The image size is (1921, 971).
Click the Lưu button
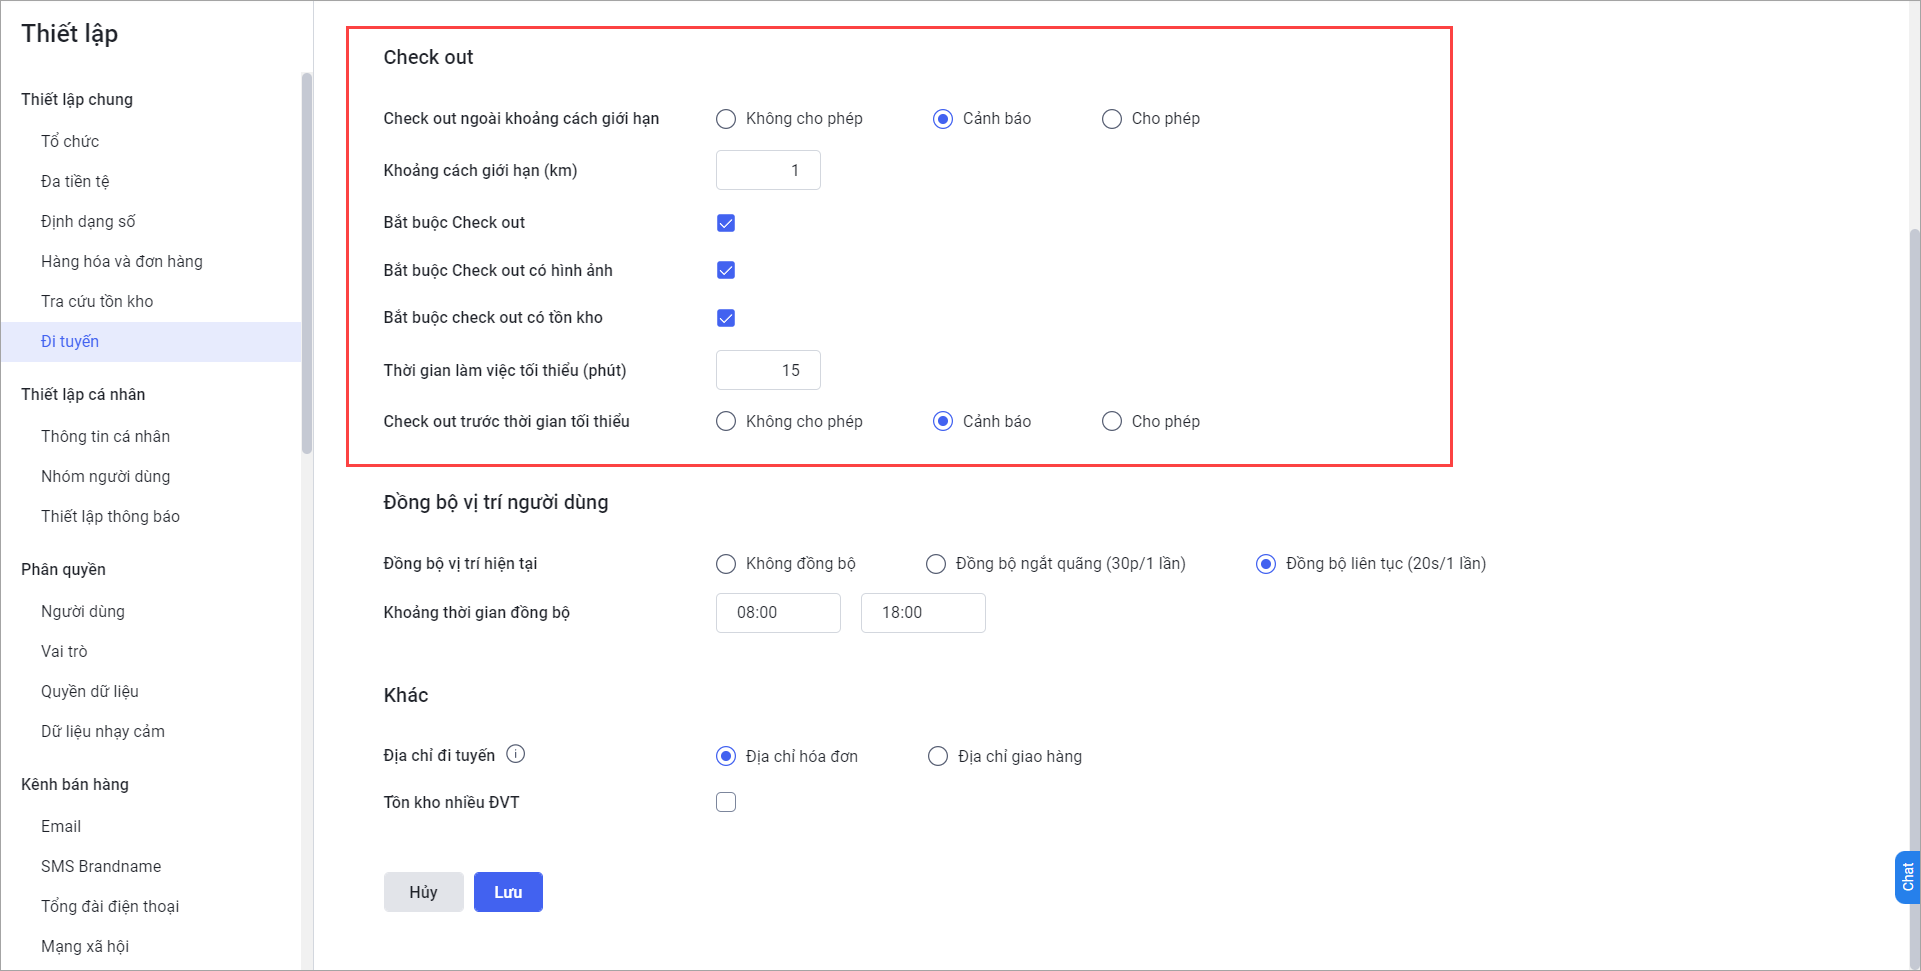point(508,891)
